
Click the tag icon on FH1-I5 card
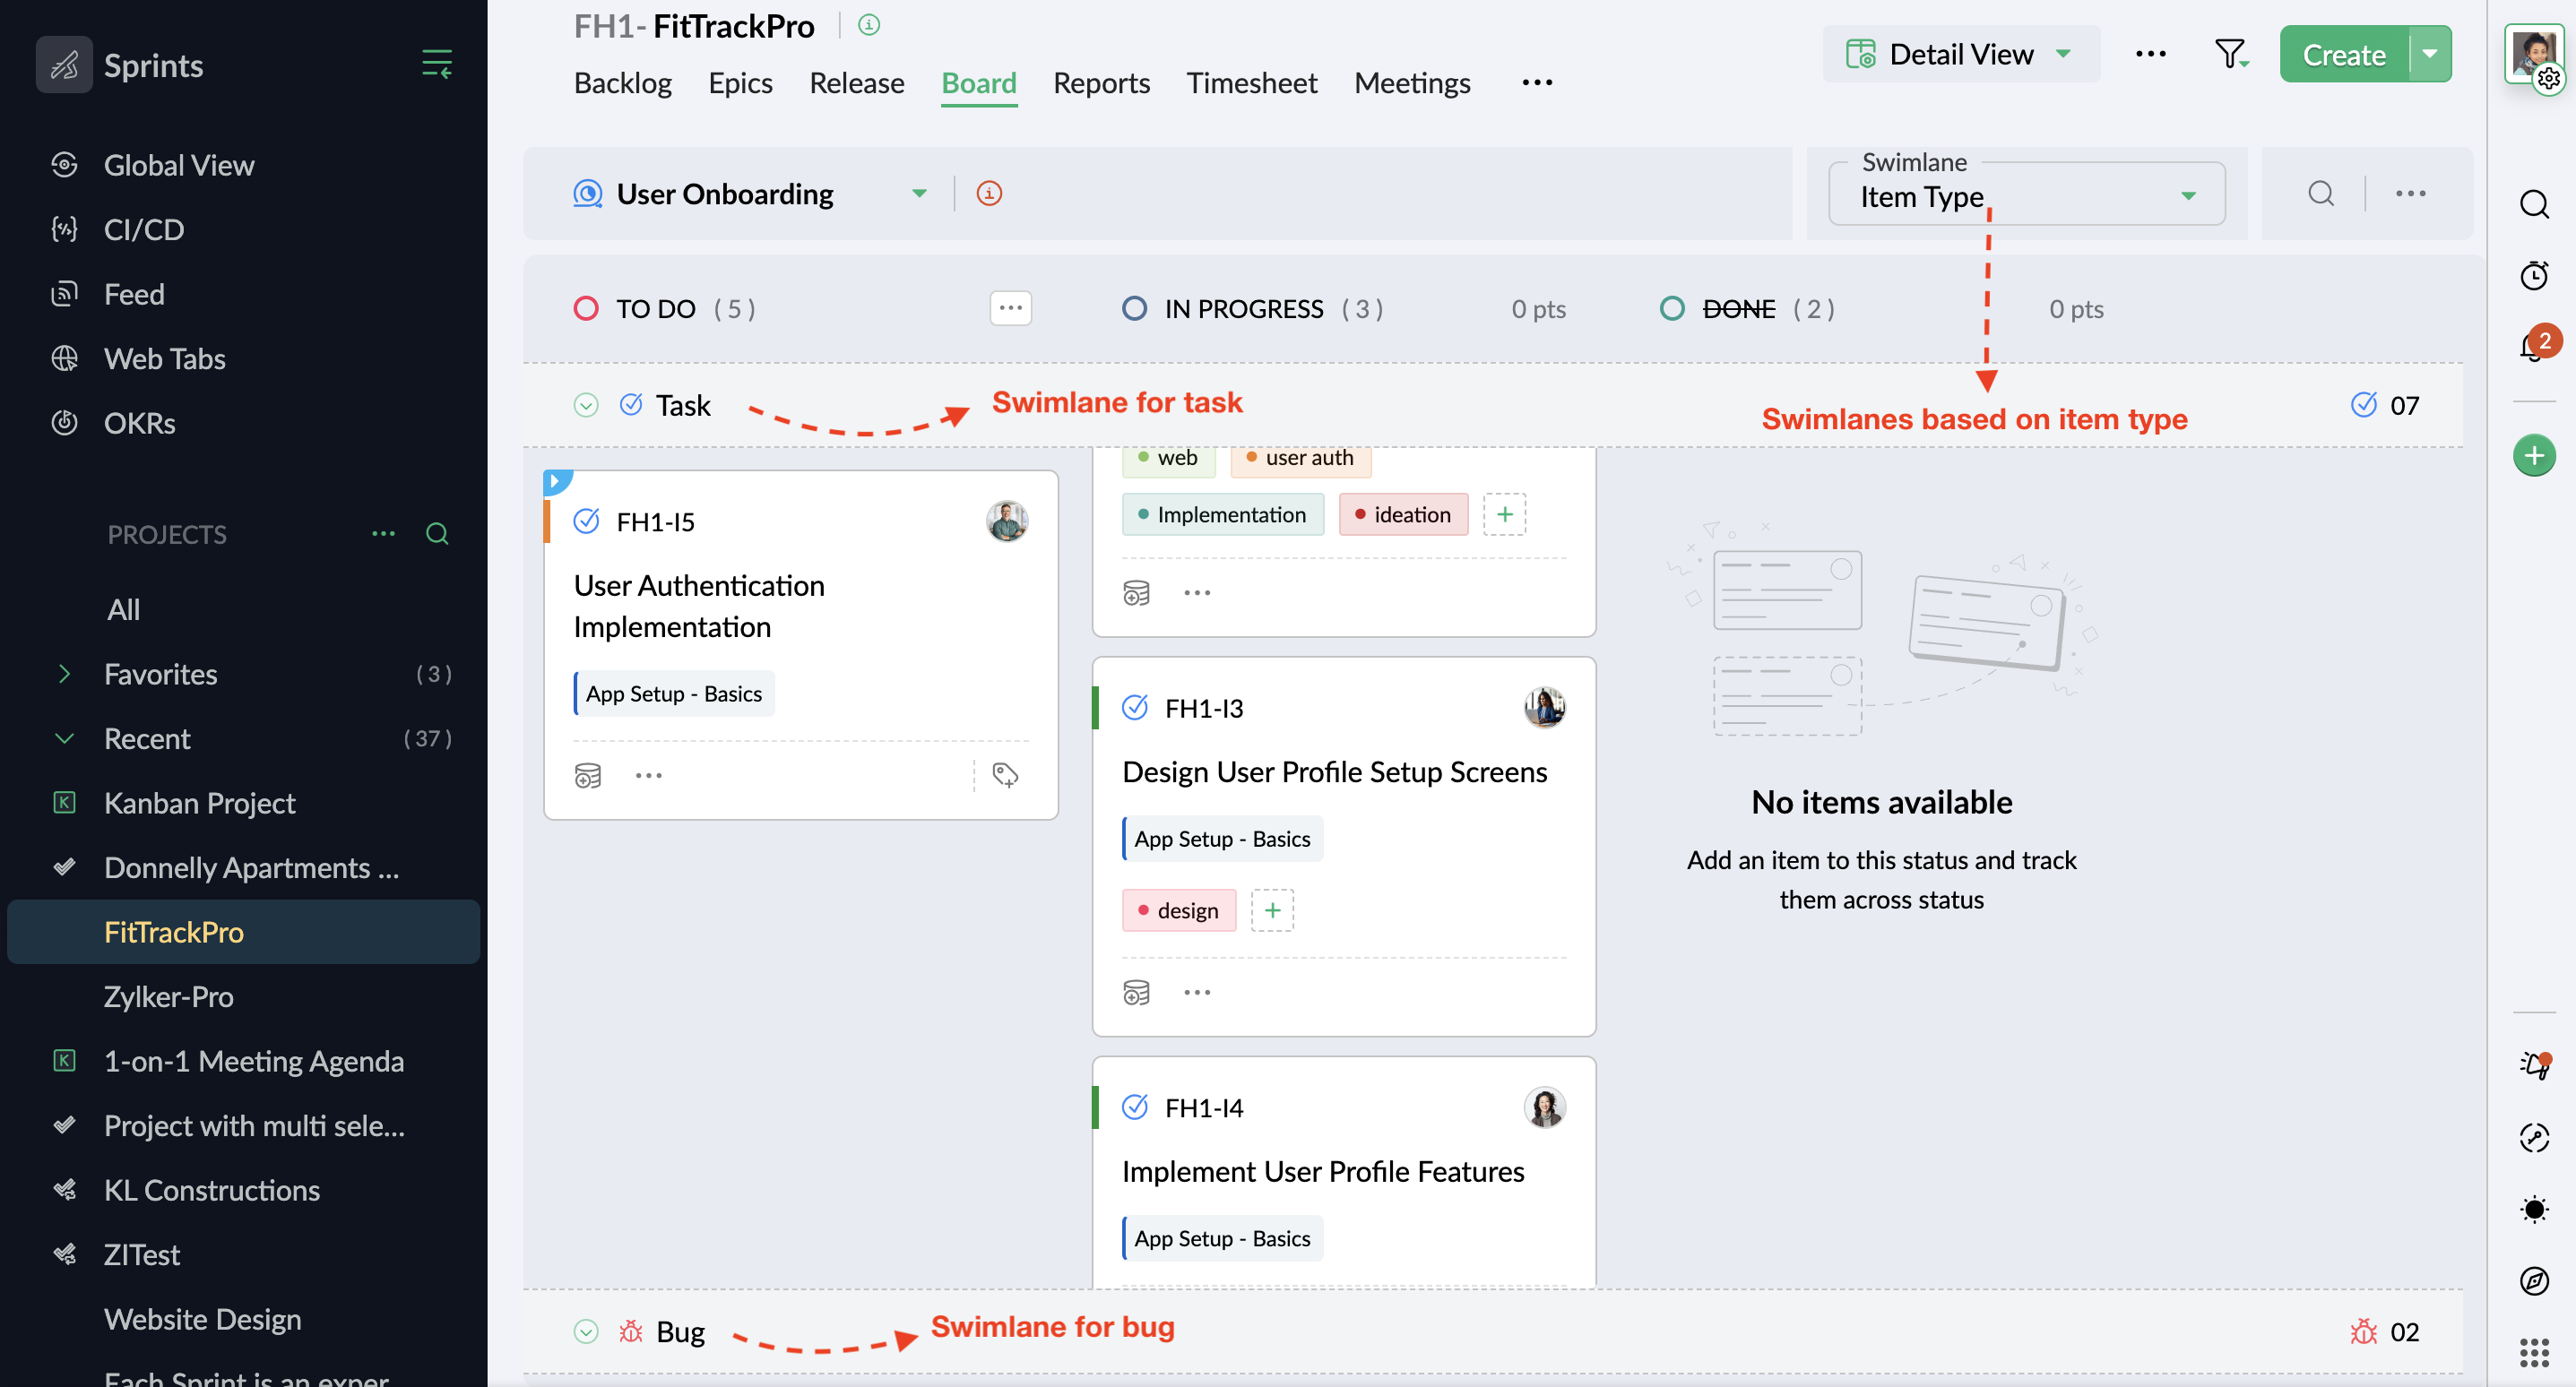click(1005, 775)
